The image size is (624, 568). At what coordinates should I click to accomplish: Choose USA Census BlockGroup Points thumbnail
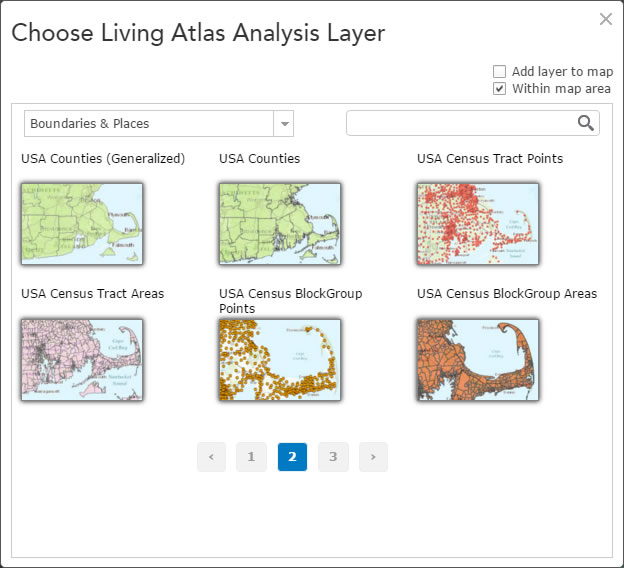coord(280,359)
